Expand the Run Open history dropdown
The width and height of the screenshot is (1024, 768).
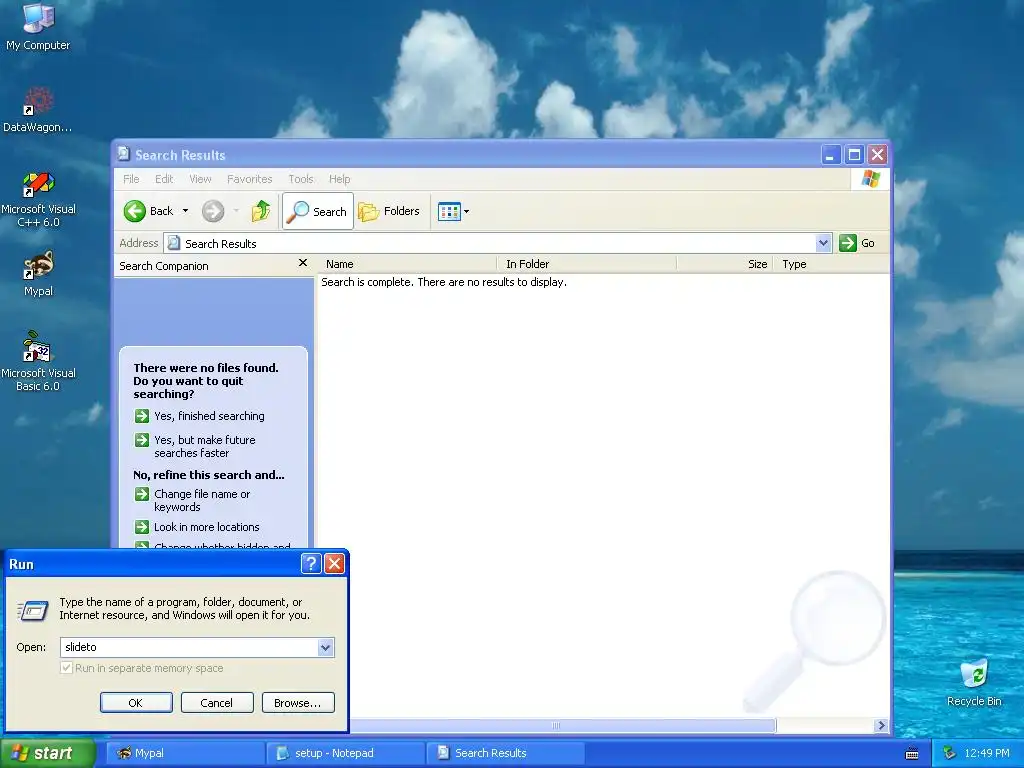(x=325, y=647)
